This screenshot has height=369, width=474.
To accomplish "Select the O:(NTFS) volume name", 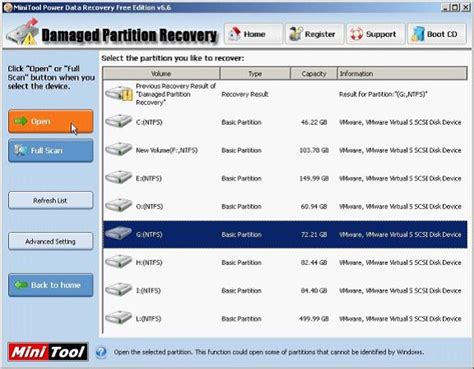I will [149, 207].
